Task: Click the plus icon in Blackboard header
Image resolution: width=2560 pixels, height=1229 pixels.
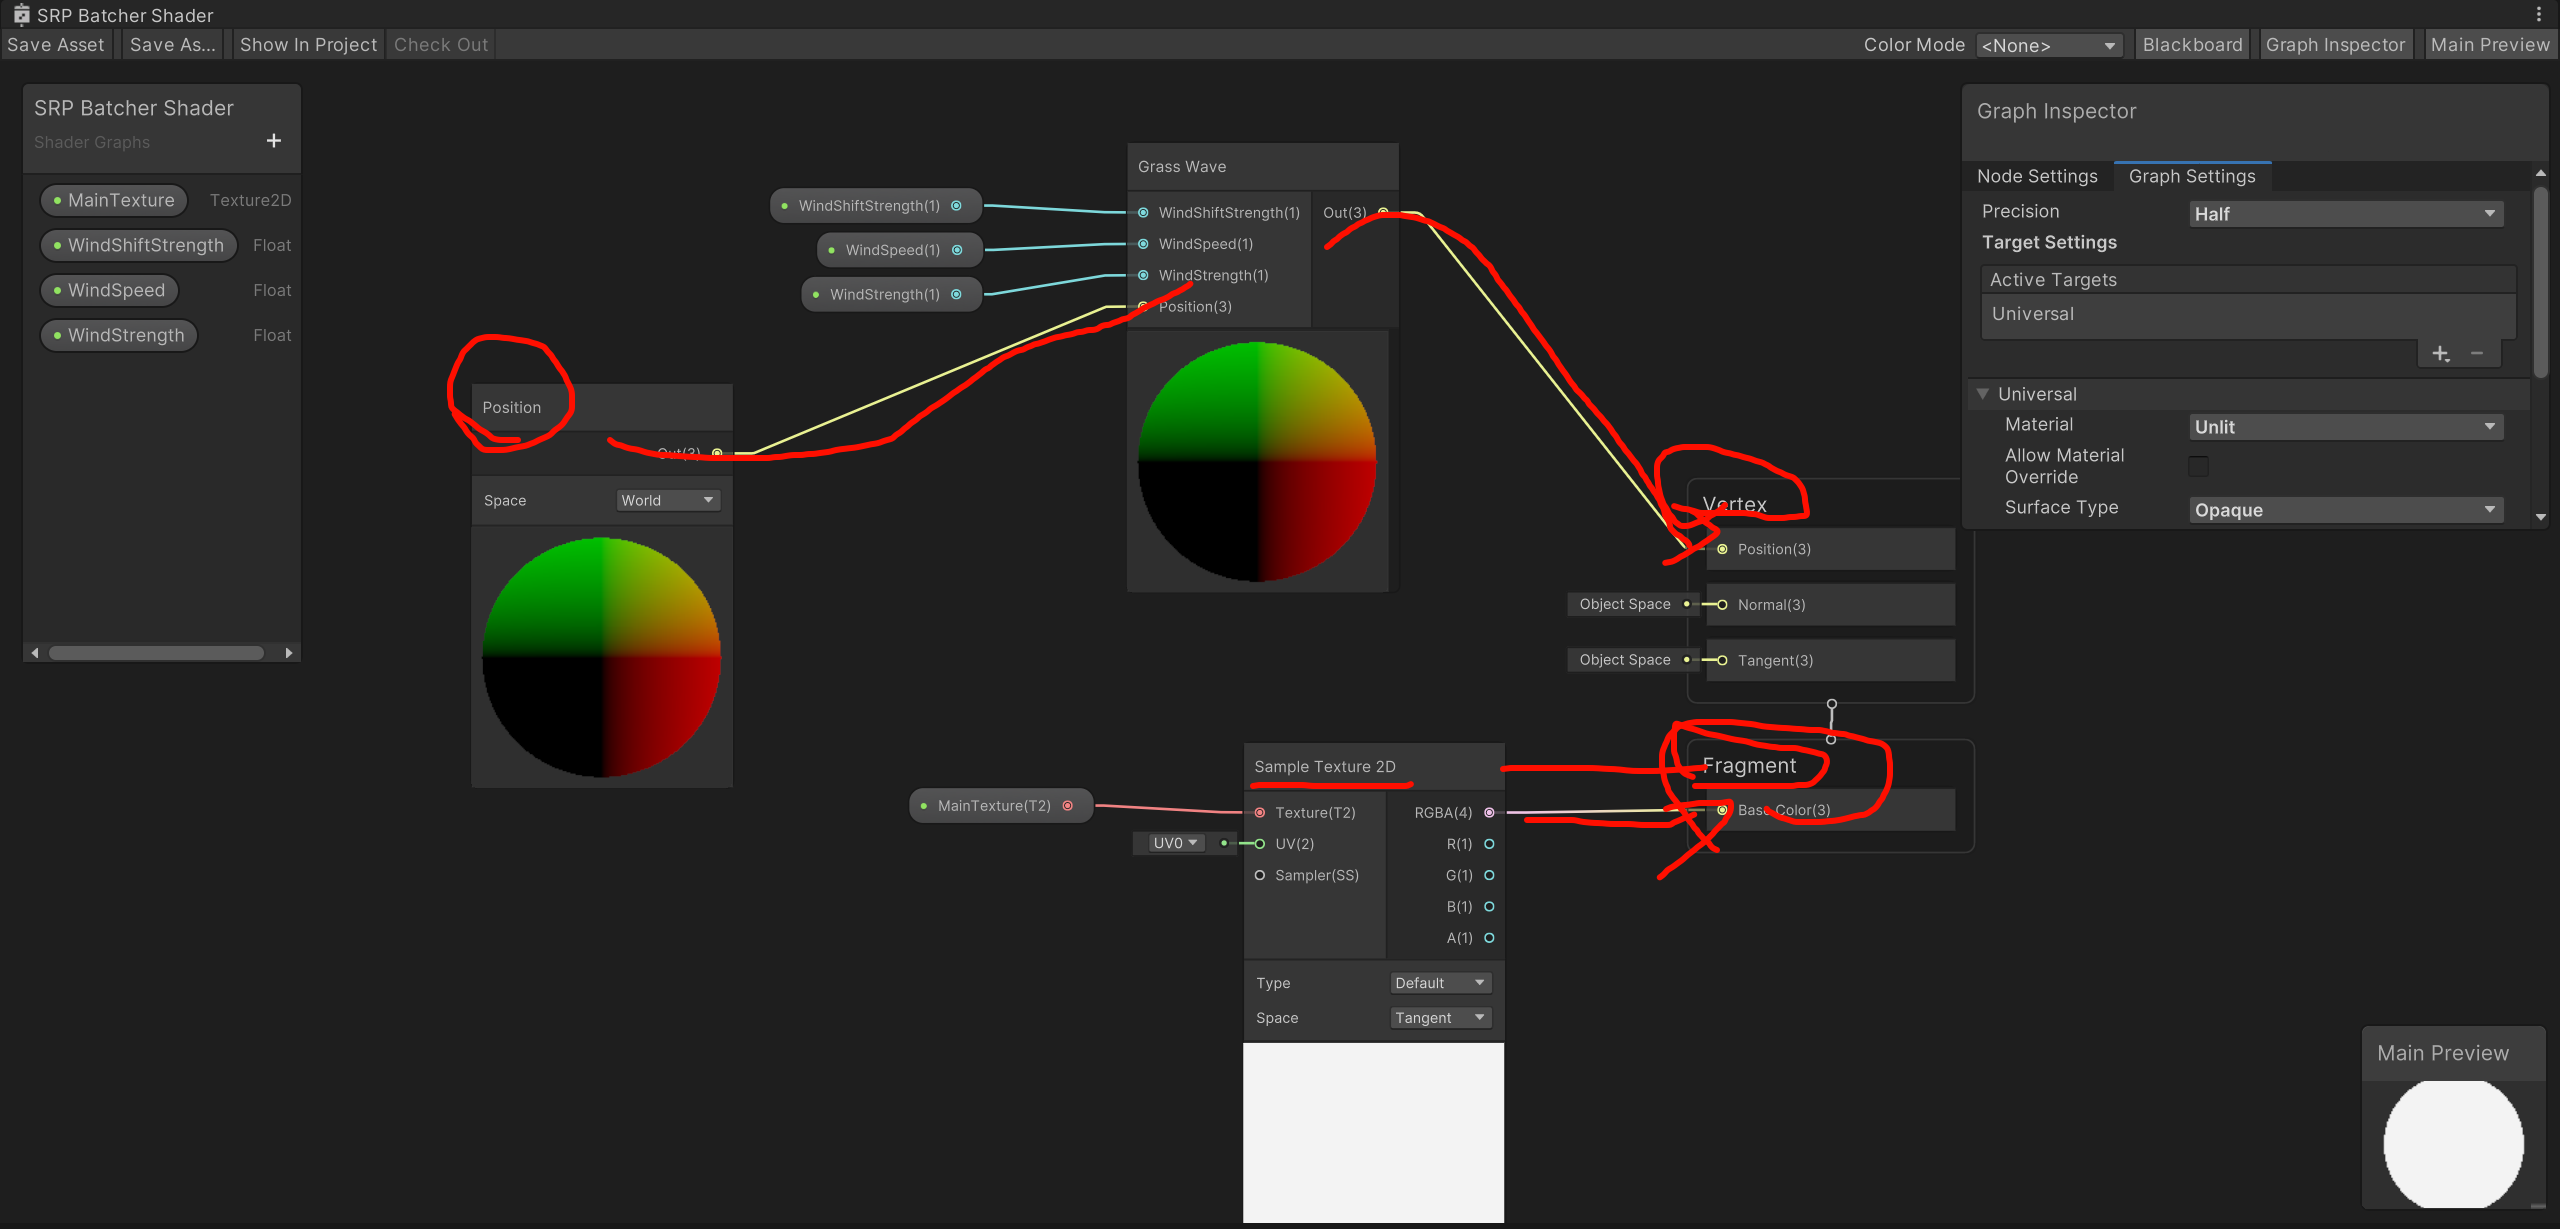Action: click(274, 141)
